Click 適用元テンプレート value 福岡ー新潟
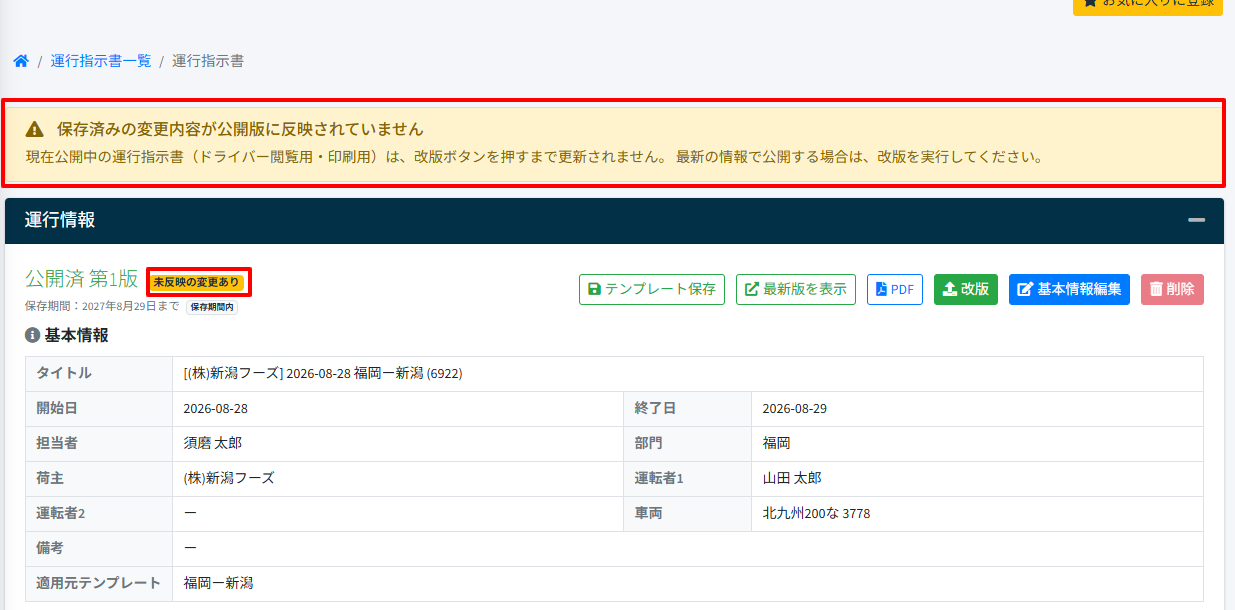This screenshot has height=610, width=1235. pos(219,583)
